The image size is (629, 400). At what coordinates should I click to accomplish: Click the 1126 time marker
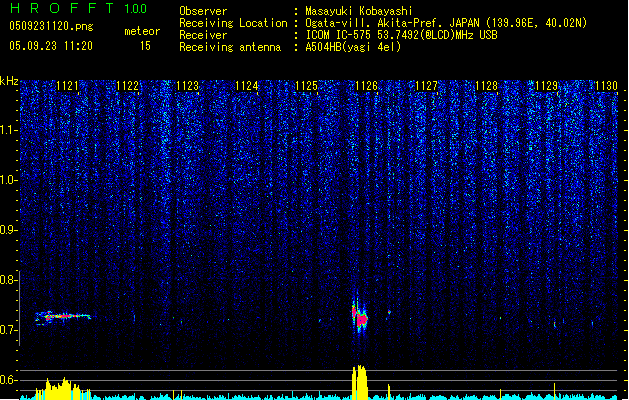click(x=366, y=86)
